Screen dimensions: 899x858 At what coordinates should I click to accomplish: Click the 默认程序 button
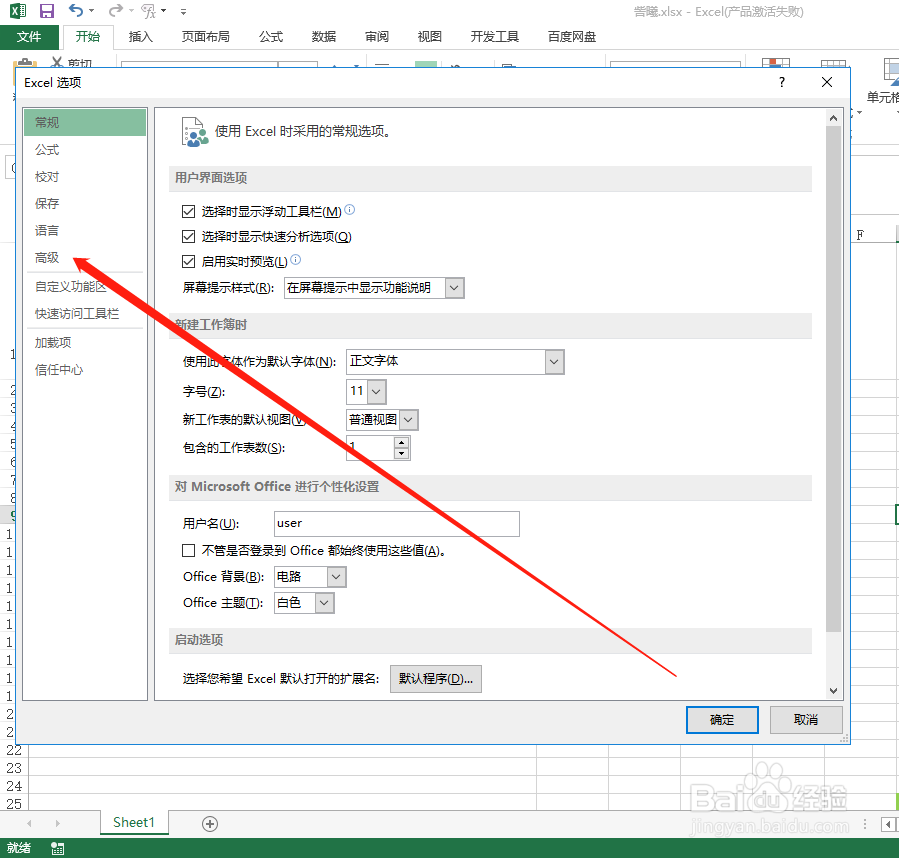point(435,678)
